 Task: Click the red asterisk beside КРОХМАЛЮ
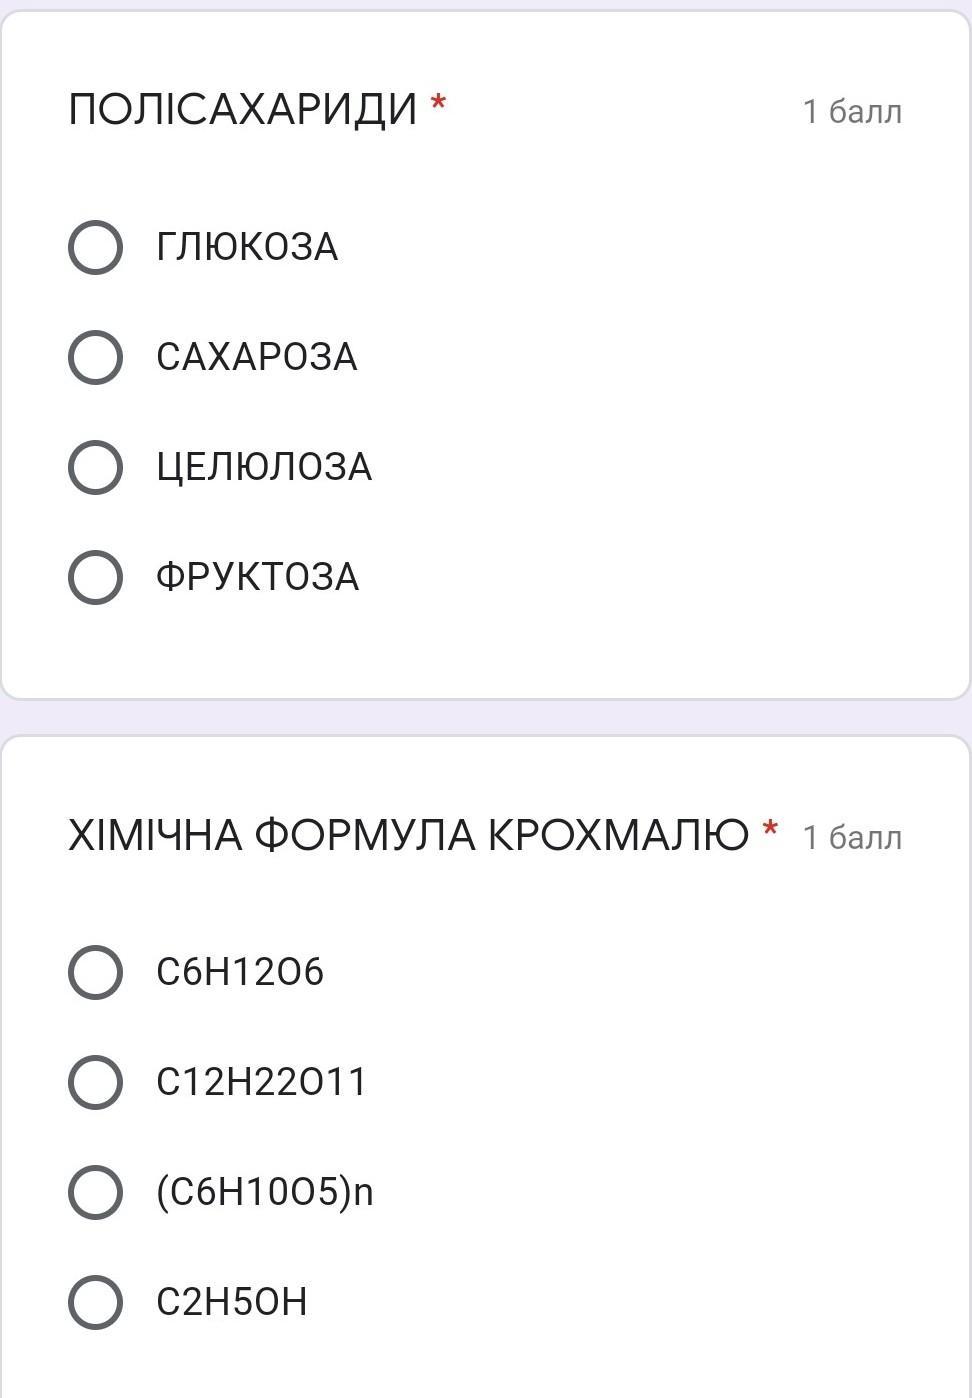tap(770, 828)
